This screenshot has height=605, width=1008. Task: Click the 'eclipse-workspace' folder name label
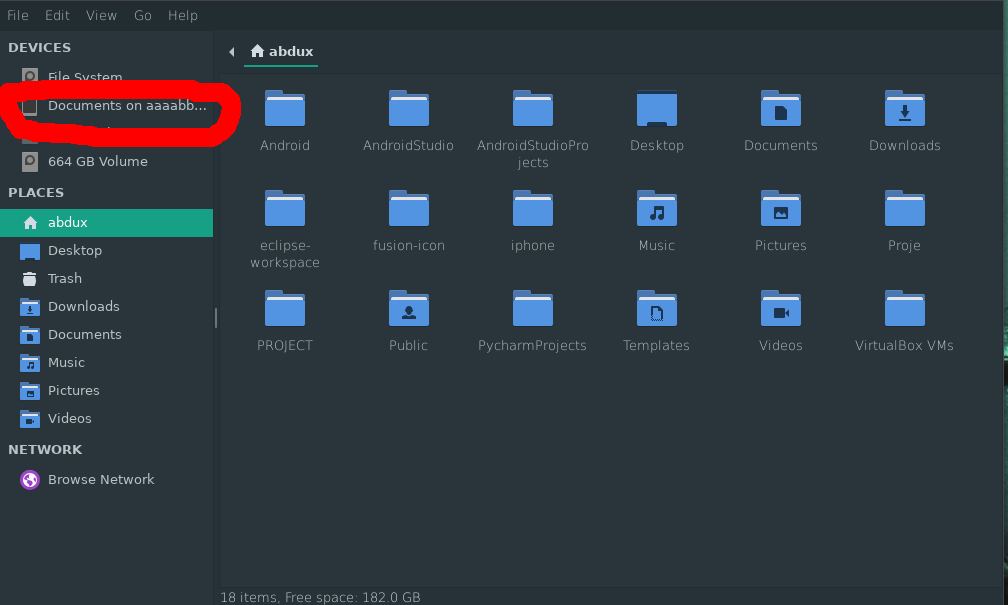click(x=285, y=254)
